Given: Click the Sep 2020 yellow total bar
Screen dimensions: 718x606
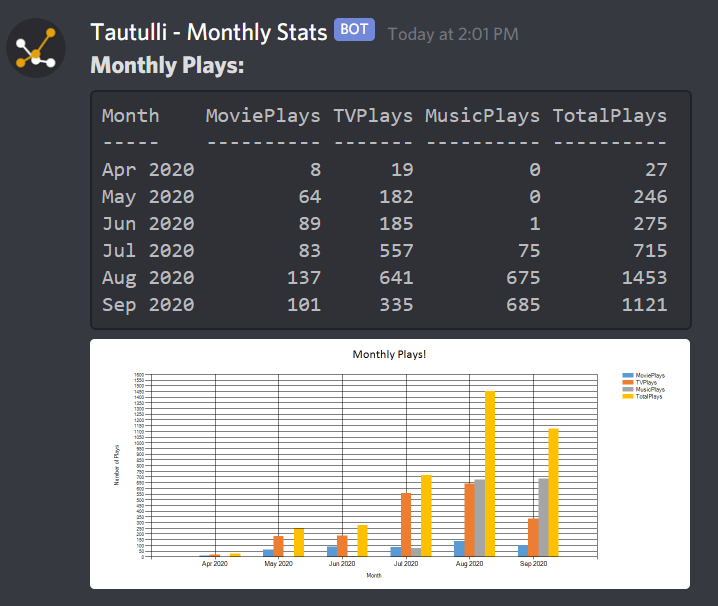Looking at the screenshot, I should click(x=553, y=492).
